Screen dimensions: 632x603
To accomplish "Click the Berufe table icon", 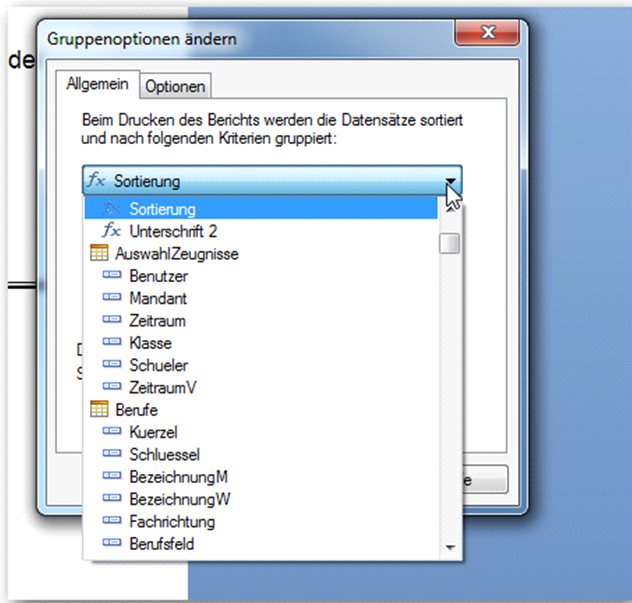I will 99,409.
